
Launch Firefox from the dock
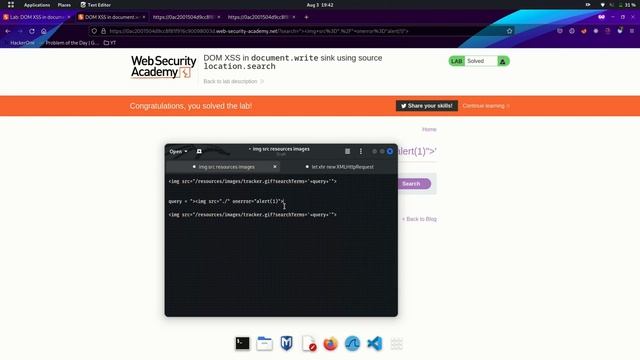[331, 343]
